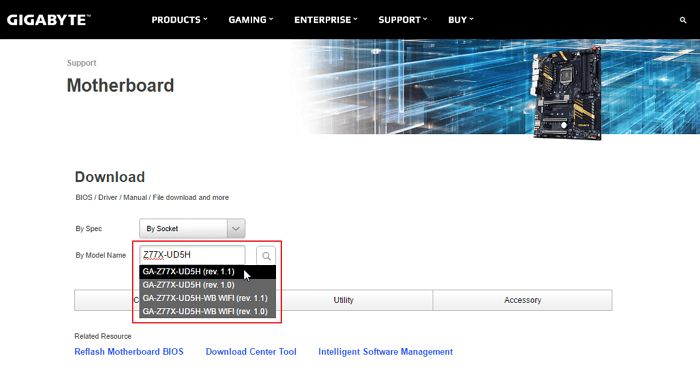Open the BUY menu
Image resolution: width=700 pixels, height=368 pixels.
click(x=461, y=20)
